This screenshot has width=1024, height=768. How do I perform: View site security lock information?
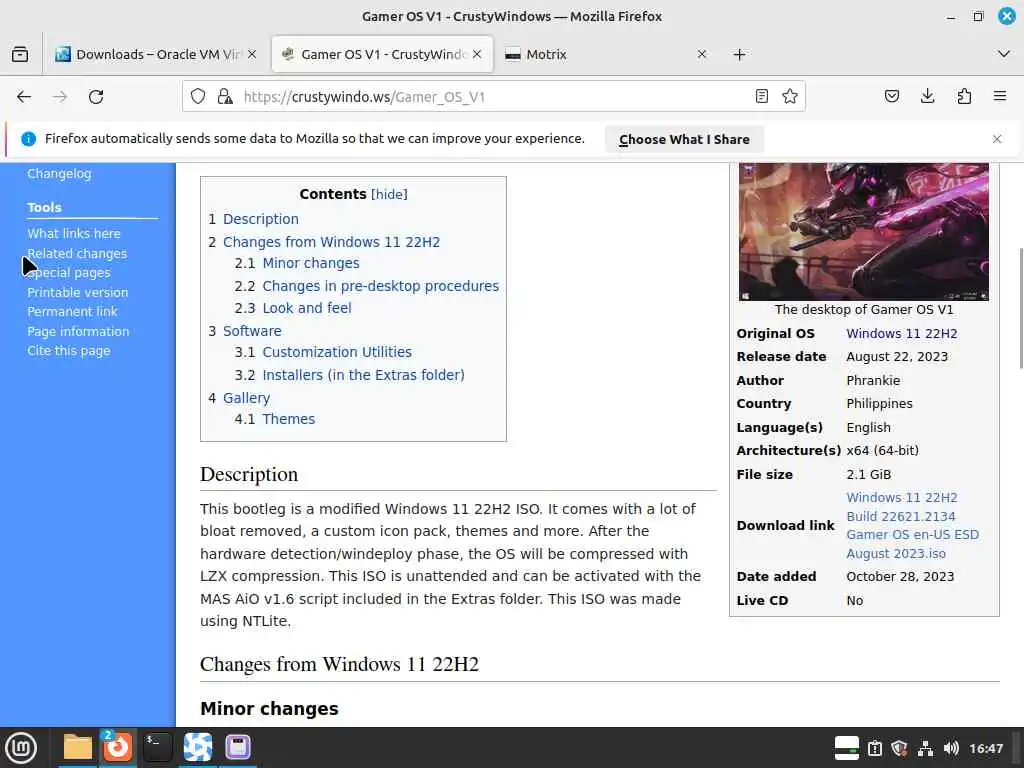(225, 97)
